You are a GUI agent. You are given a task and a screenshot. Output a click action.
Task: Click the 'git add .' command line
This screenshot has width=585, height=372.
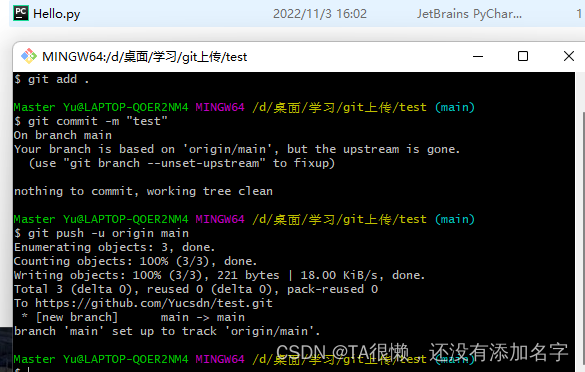click(51, 79)
